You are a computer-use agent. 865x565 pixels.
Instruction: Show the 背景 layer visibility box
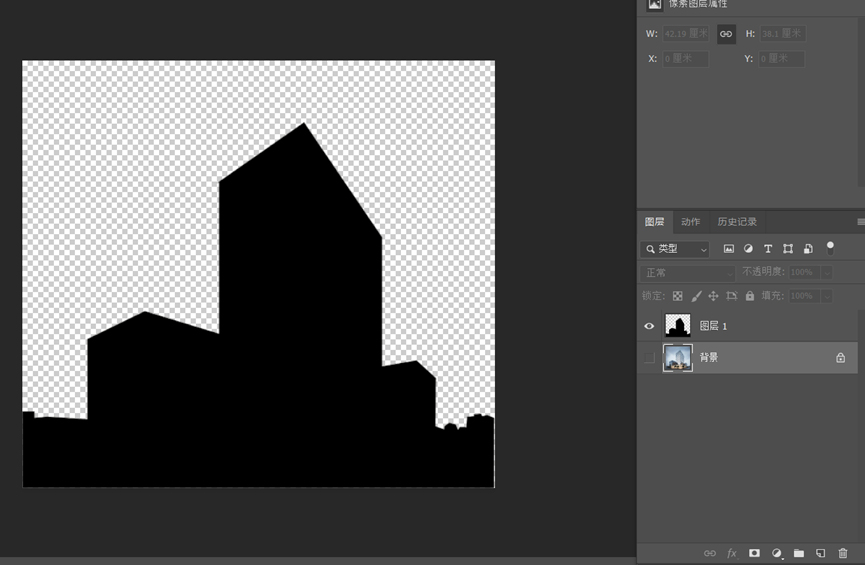tap(649, 358)
